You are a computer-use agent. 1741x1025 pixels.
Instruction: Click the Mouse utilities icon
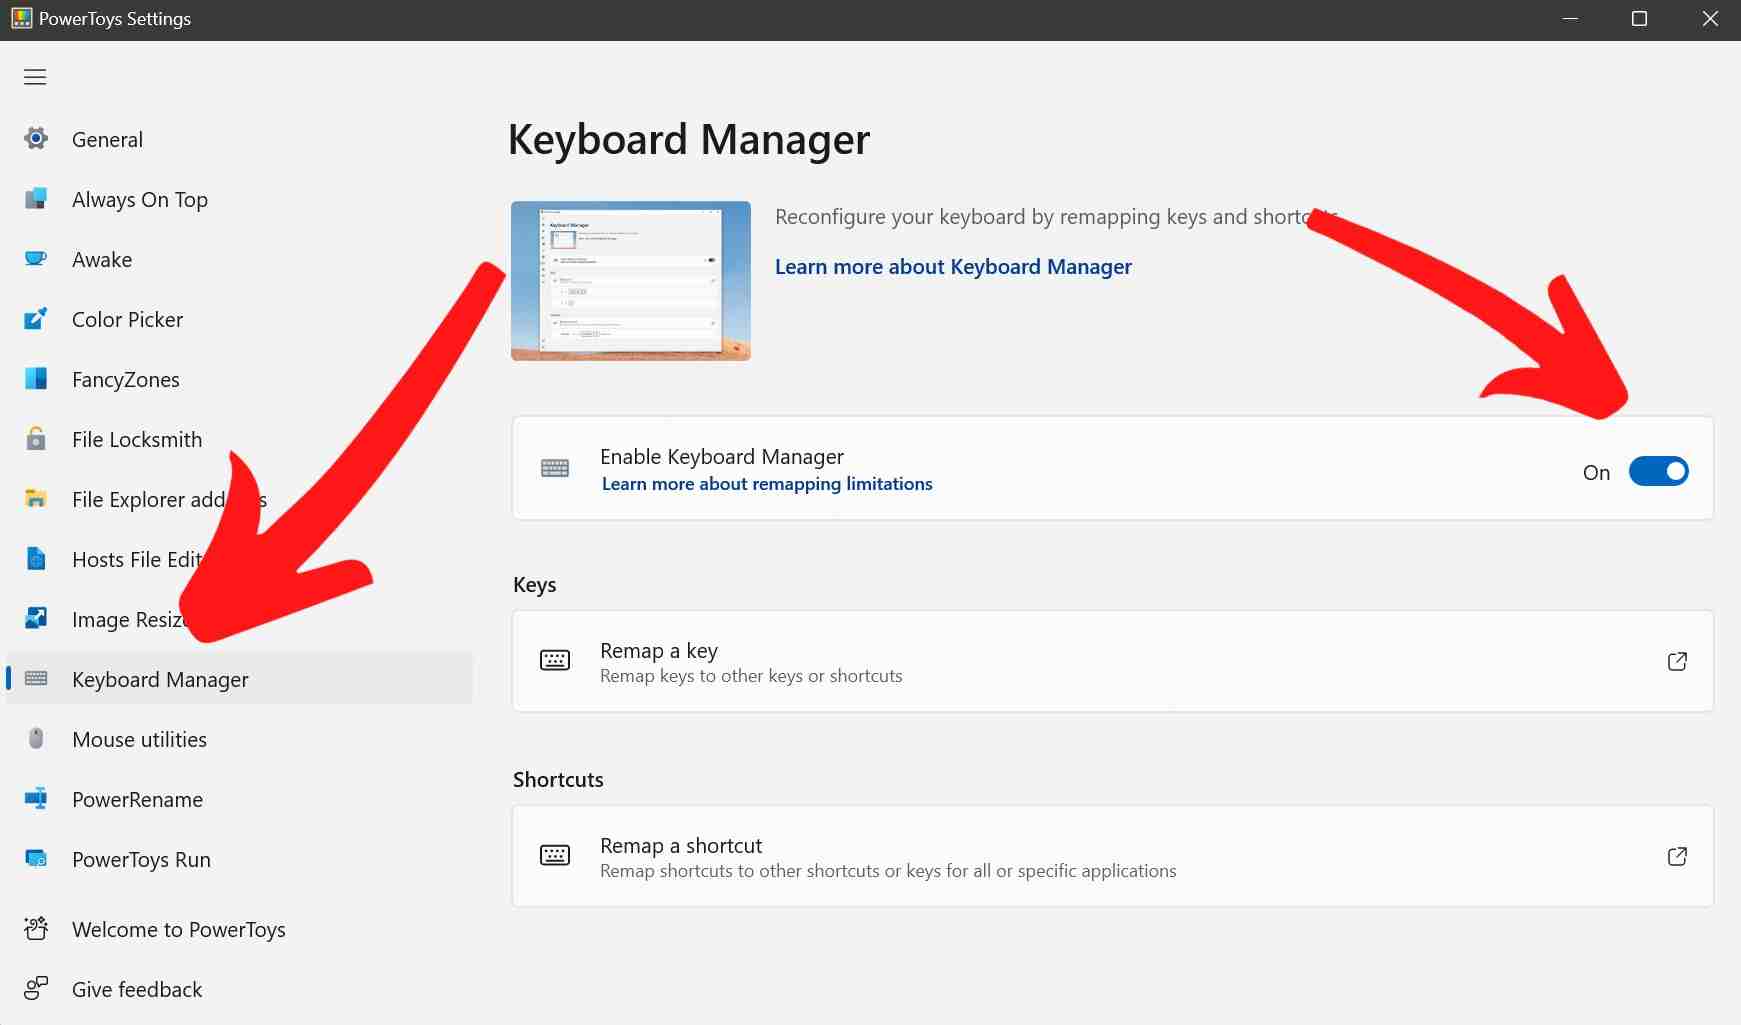pos(36,739)
